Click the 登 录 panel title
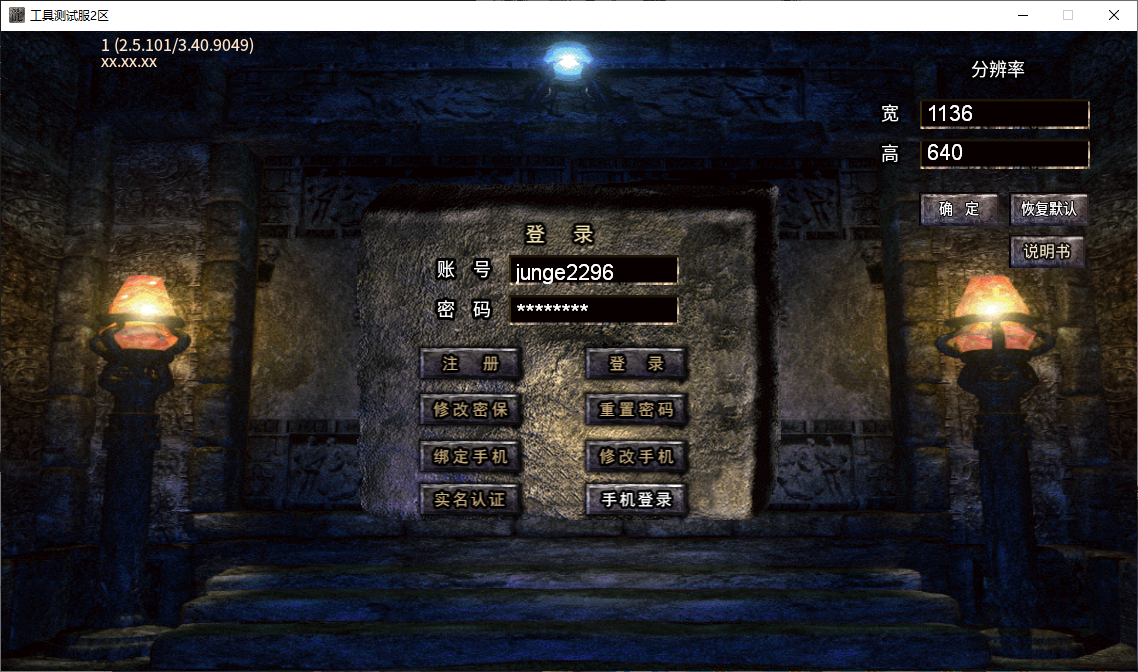Screen dimensions: 1138x672 (560, 234)
